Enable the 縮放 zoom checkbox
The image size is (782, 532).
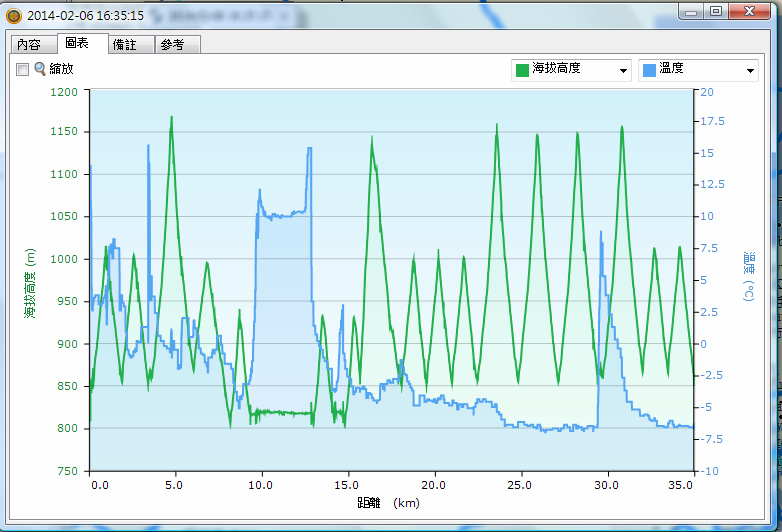coord(22,69)
